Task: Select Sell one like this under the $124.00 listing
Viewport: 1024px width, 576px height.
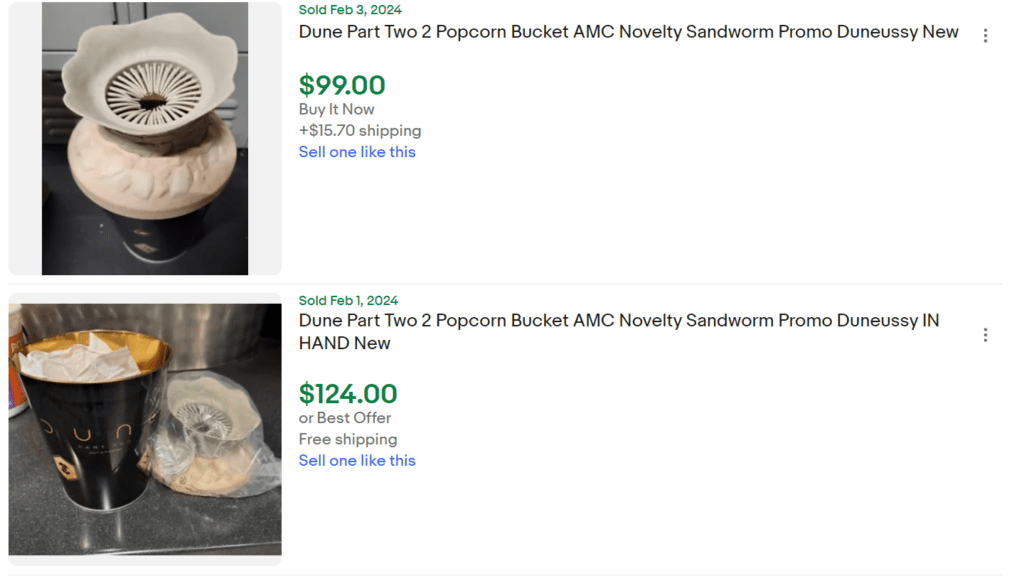Action: [x=357, y=460]
